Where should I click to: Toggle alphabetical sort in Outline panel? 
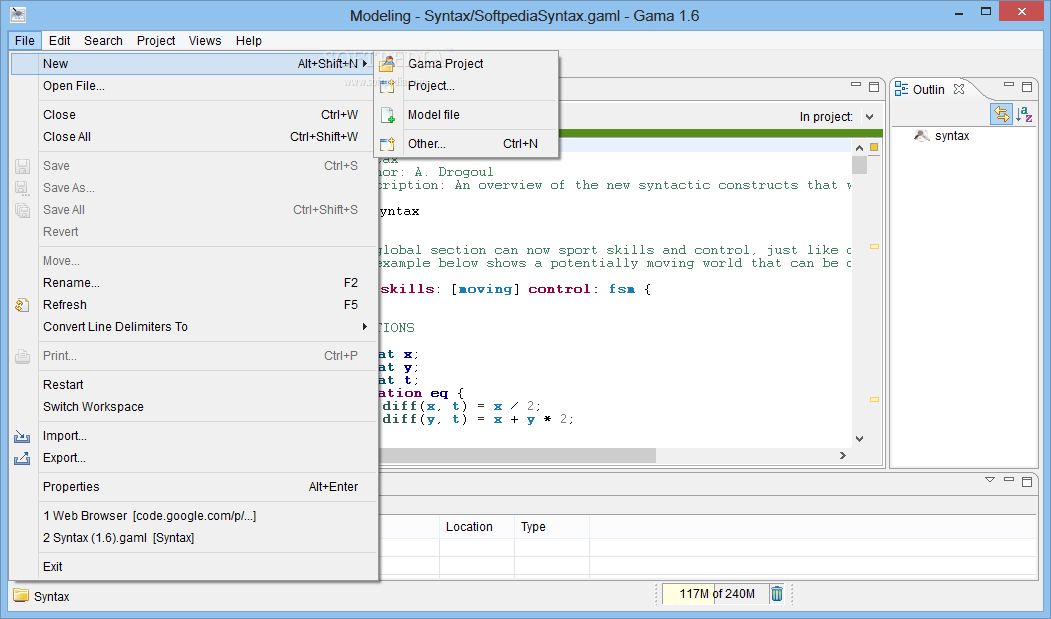1024,115
